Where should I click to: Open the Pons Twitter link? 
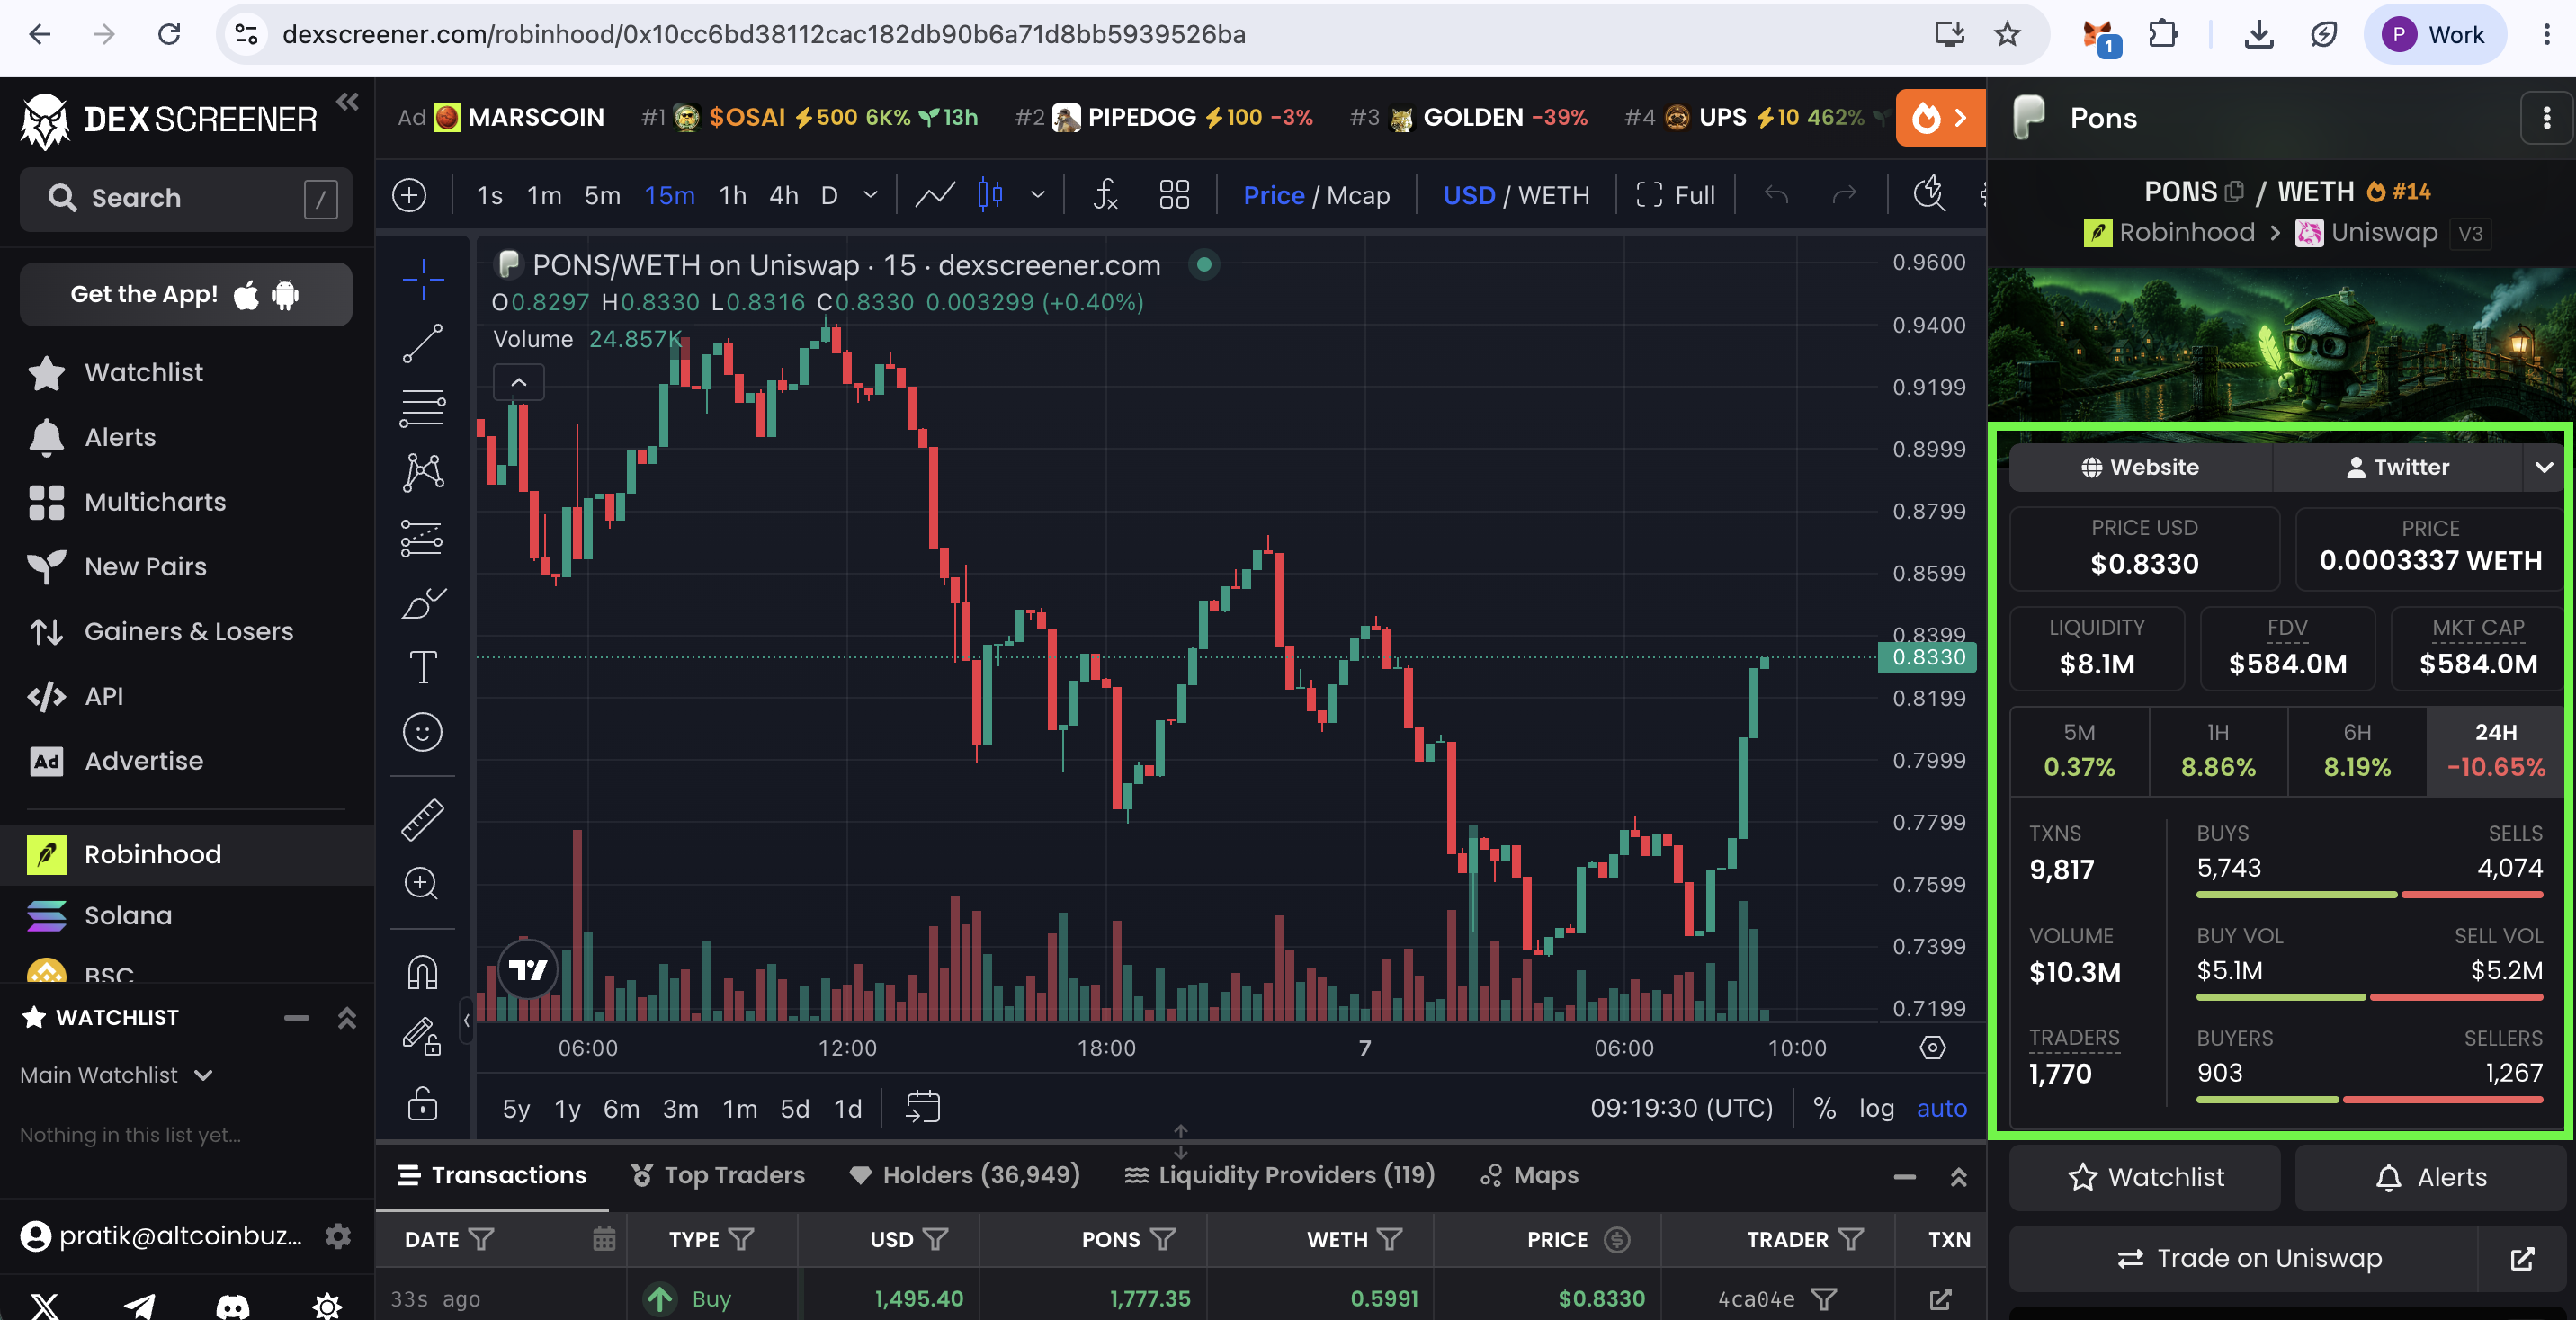pos(2398,467)
